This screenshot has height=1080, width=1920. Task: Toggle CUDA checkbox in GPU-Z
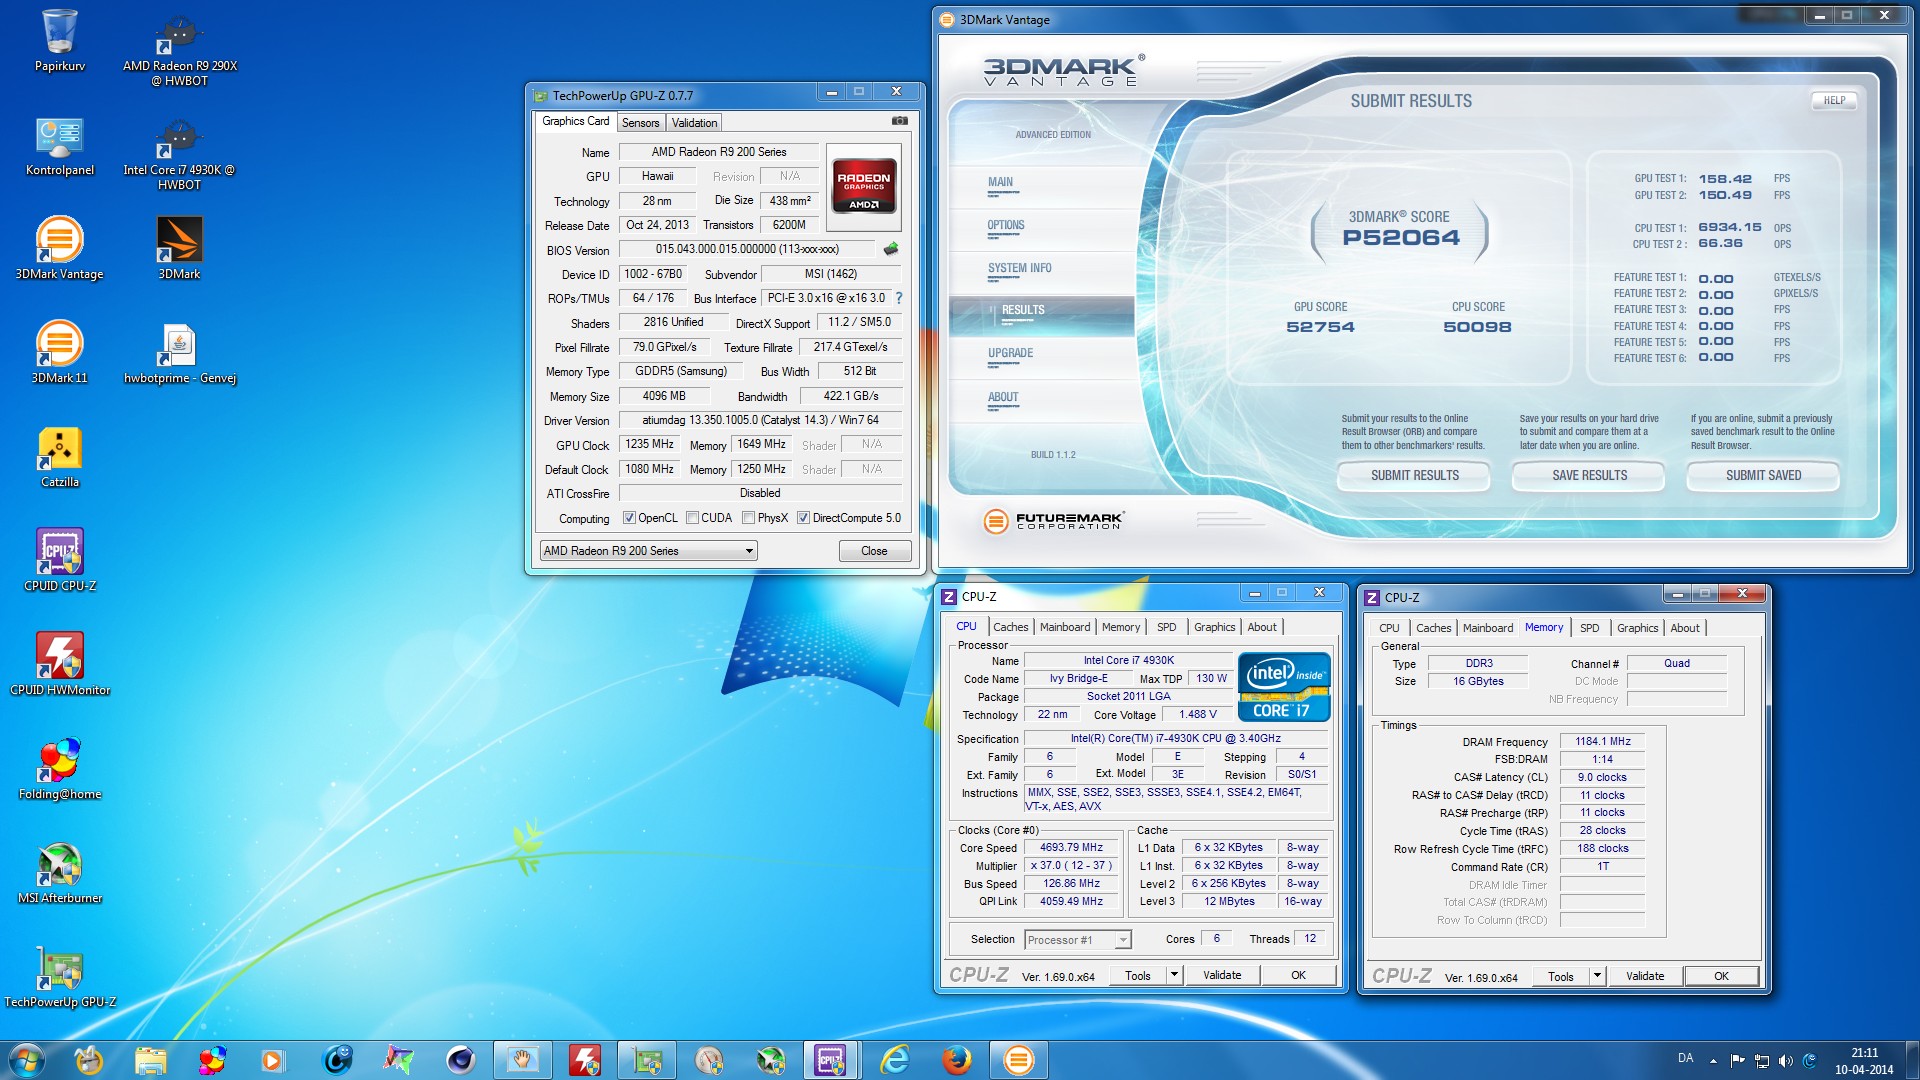pyautogui.click(x=692, y=518)
